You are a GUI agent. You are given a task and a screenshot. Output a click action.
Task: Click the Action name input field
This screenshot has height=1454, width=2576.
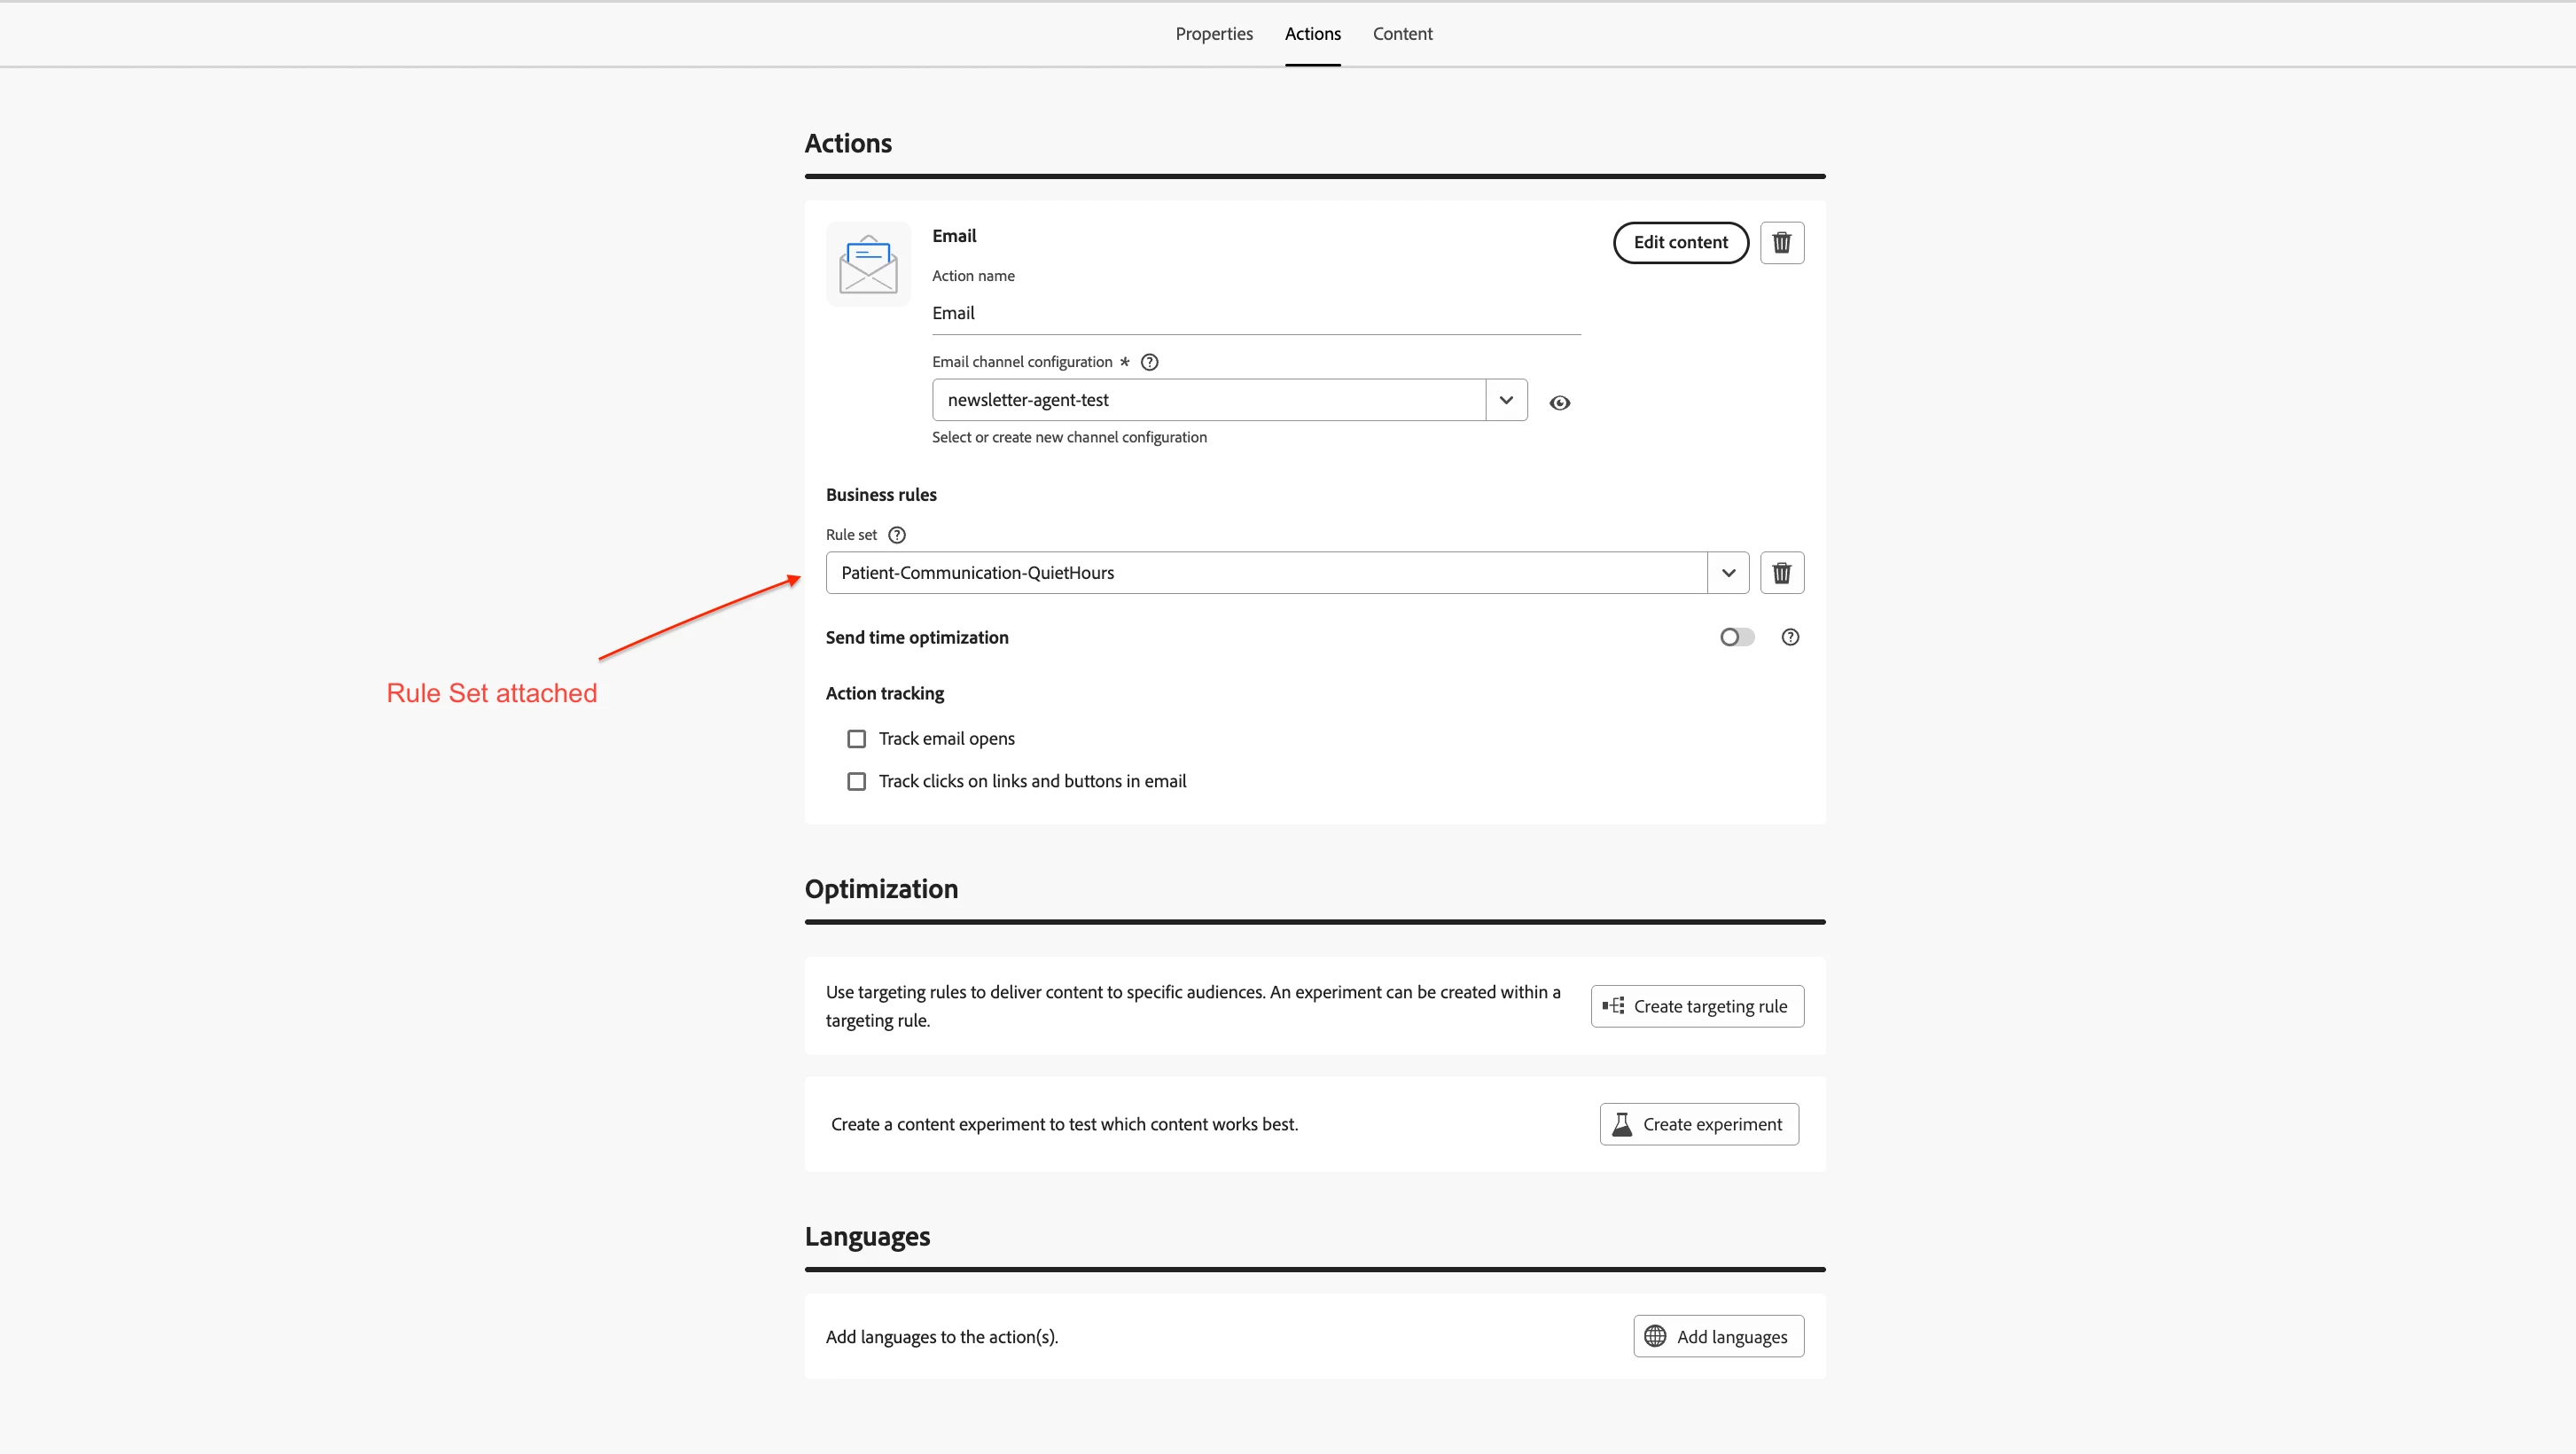click(x=1255, y=314)
